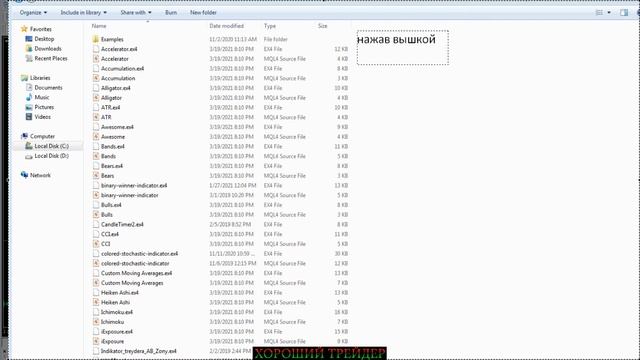Click the Awesome MQL4 source icon
Screen dimensions: 640x360
click(x=96, y=137)
